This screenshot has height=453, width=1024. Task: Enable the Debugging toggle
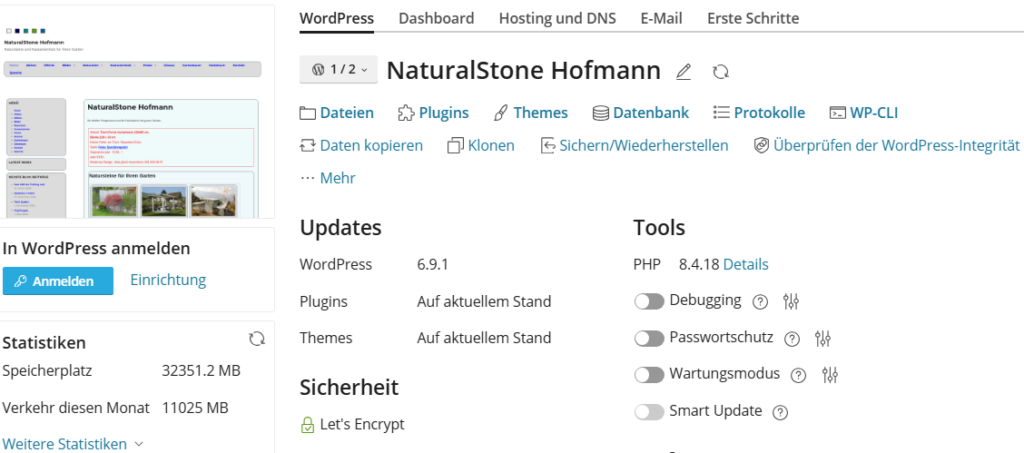(x=649, y=301)
